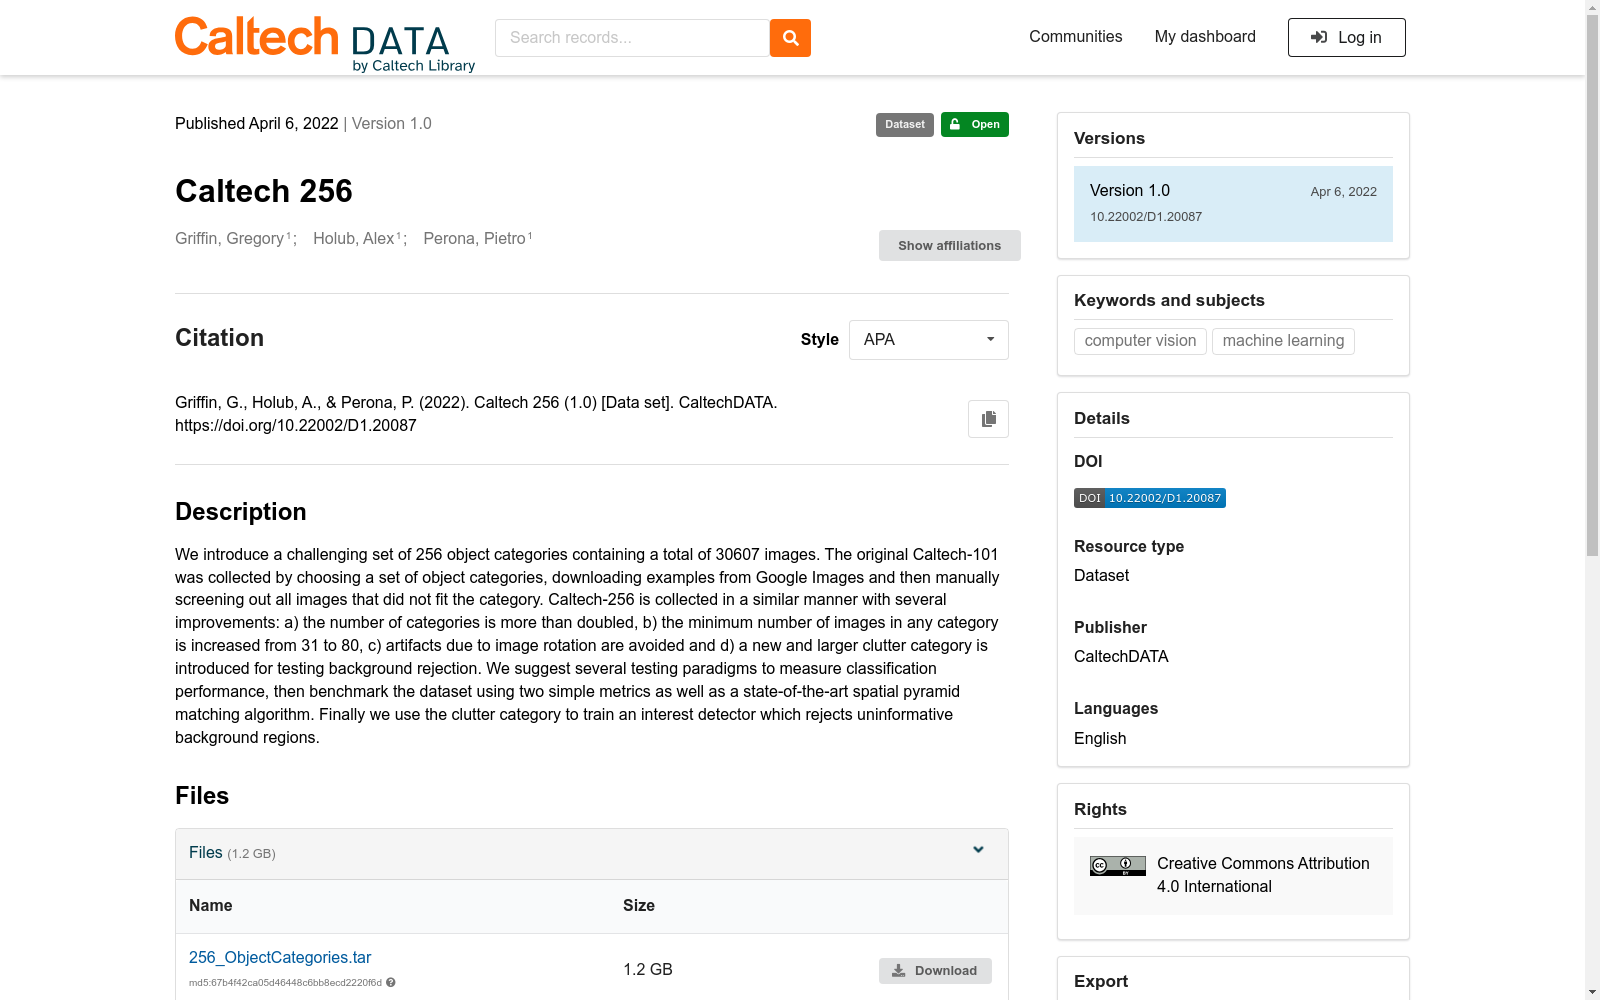Click the Files (1.2 GB) header
Screen dimensions: 1600x1000
pos(592,854)
